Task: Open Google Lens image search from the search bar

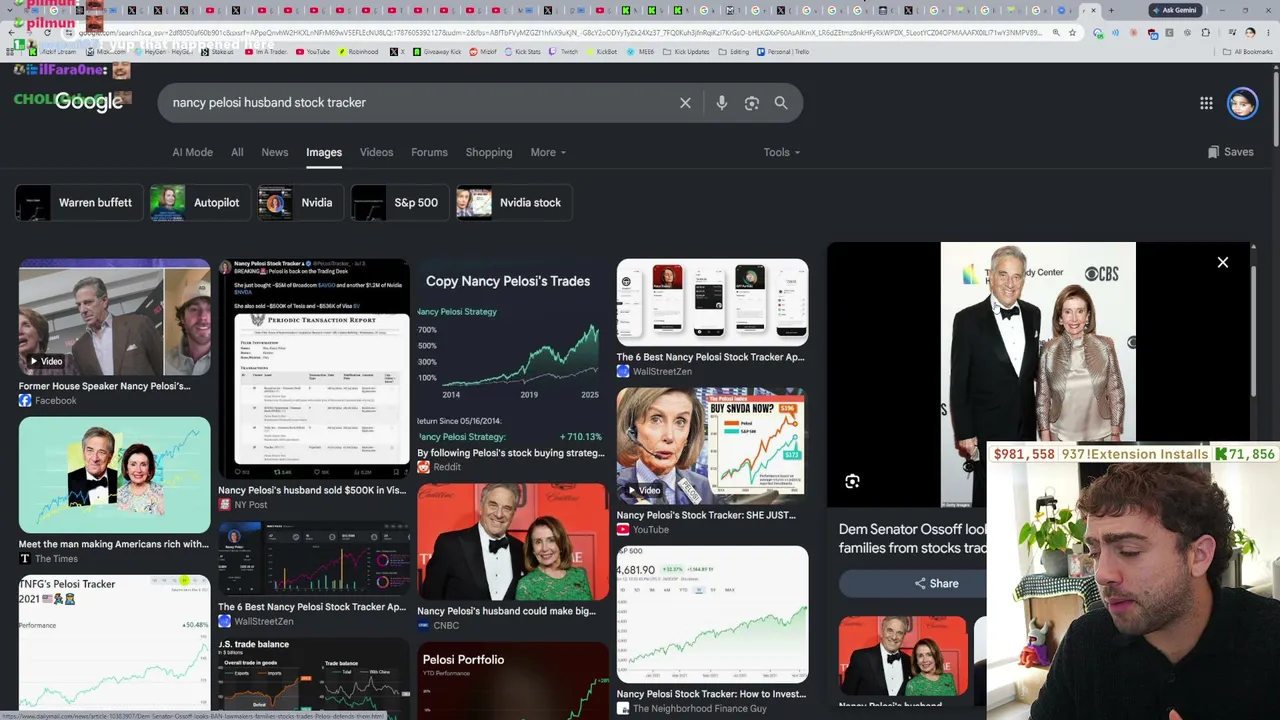Action: 751,103
